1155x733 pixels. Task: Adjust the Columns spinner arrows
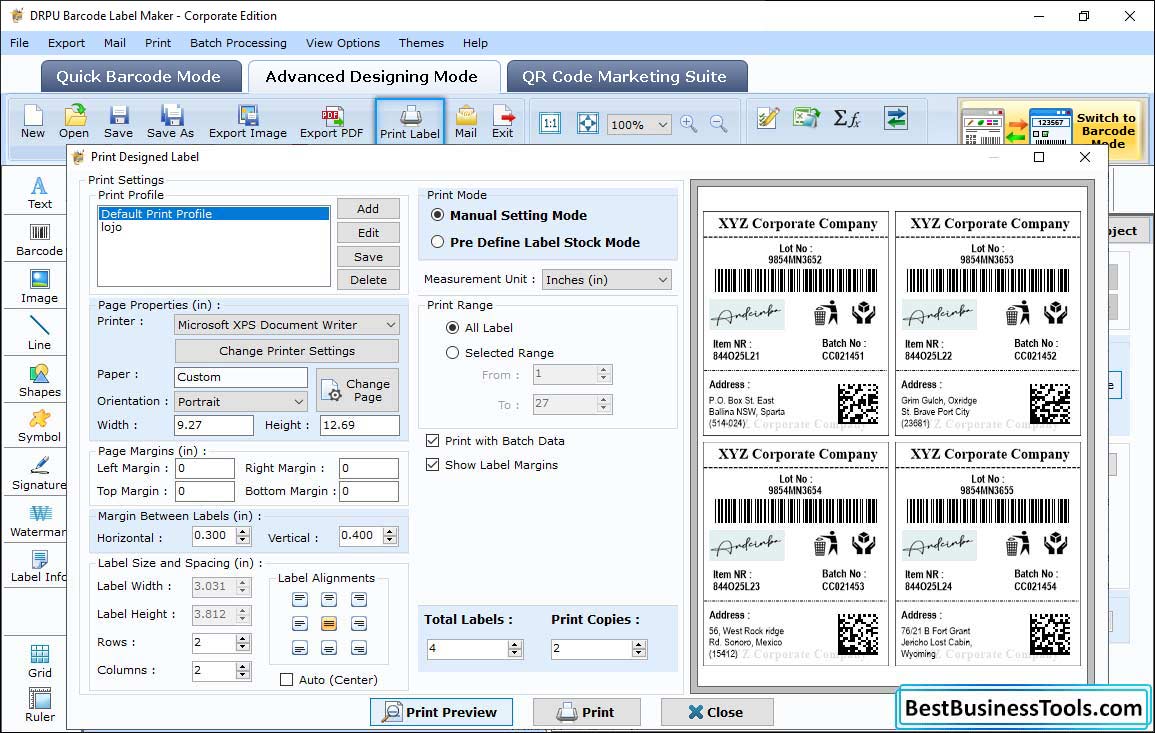click(x=243, y=671)
